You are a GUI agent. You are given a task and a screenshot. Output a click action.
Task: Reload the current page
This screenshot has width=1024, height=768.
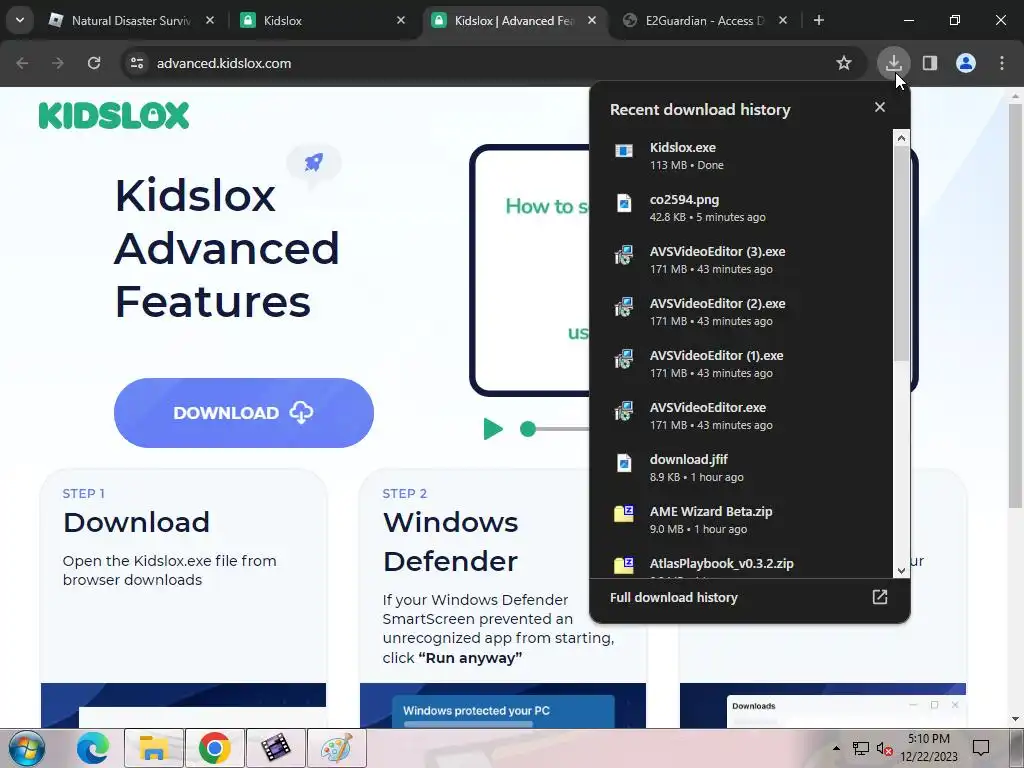[94, 63]
